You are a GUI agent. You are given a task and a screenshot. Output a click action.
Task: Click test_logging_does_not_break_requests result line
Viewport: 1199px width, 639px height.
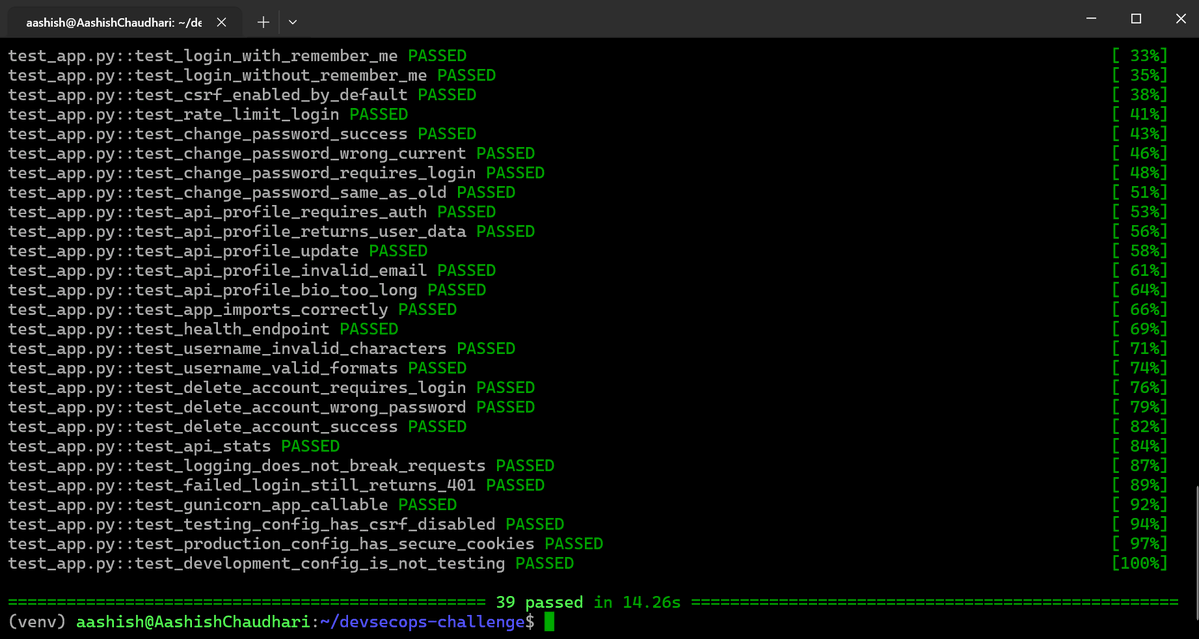click(281, 465)
